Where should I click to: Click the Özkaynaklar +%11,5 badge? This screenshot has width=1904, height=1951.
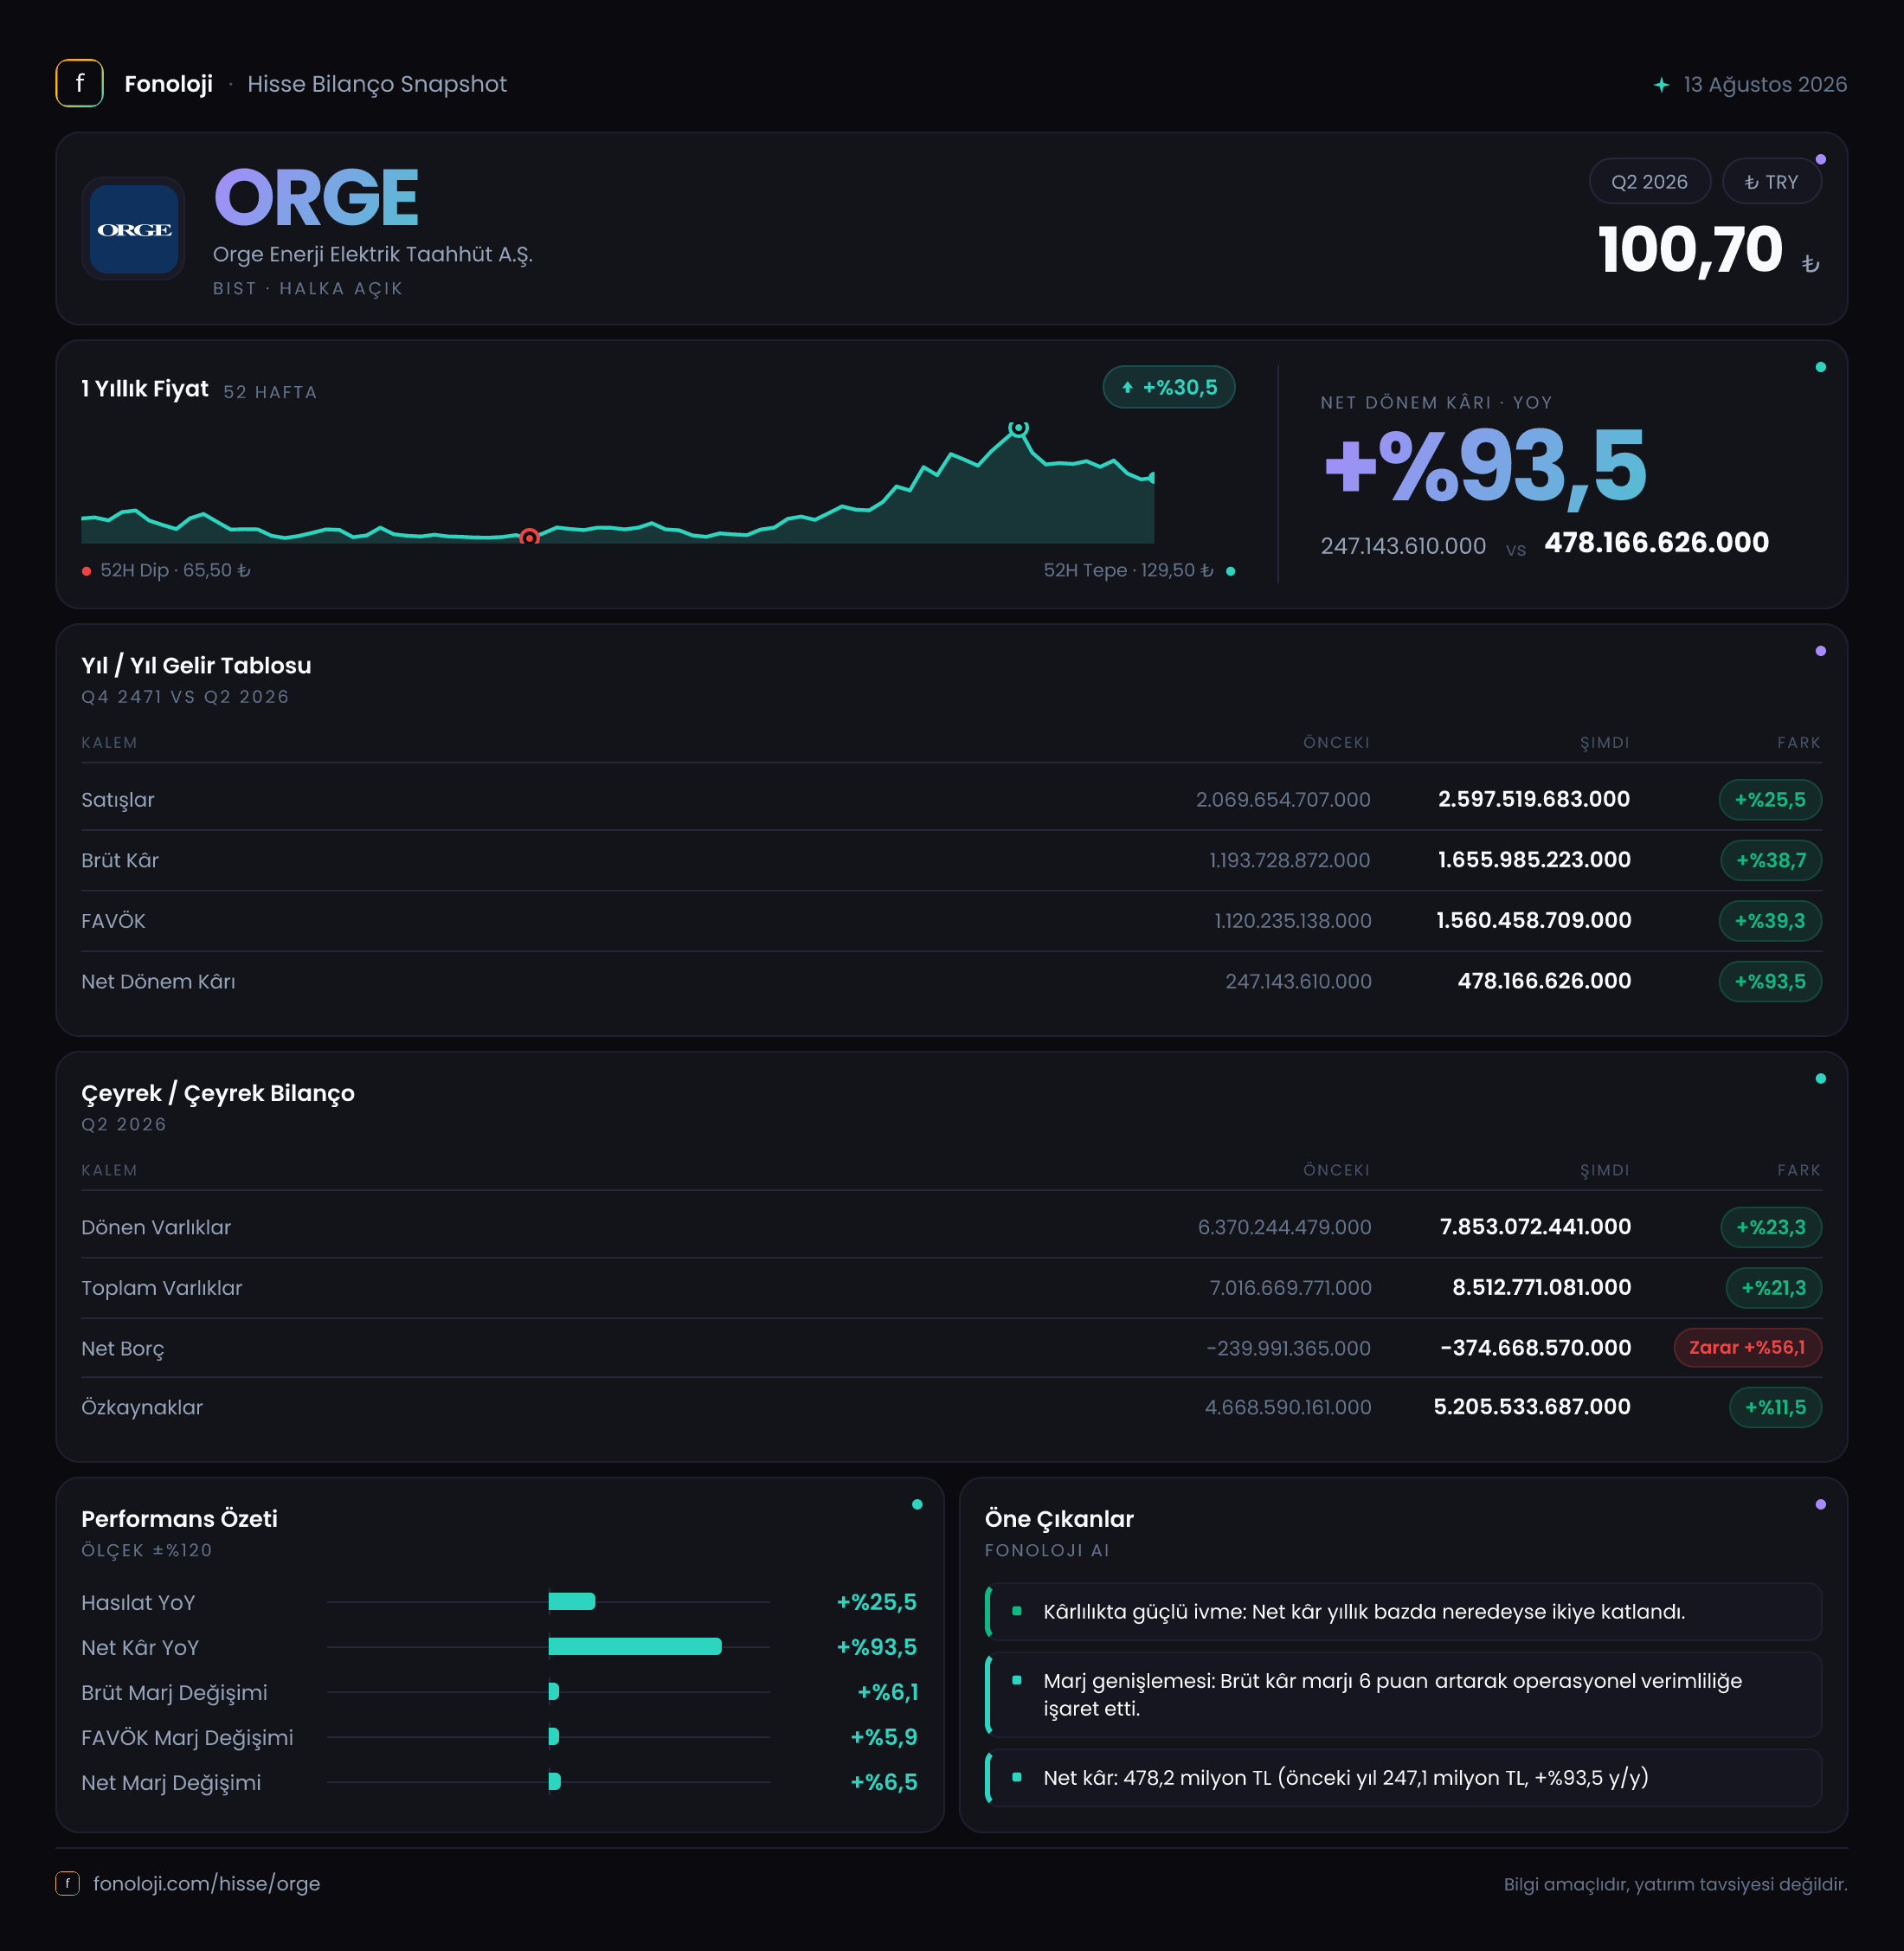(x=1775, y=1407)
